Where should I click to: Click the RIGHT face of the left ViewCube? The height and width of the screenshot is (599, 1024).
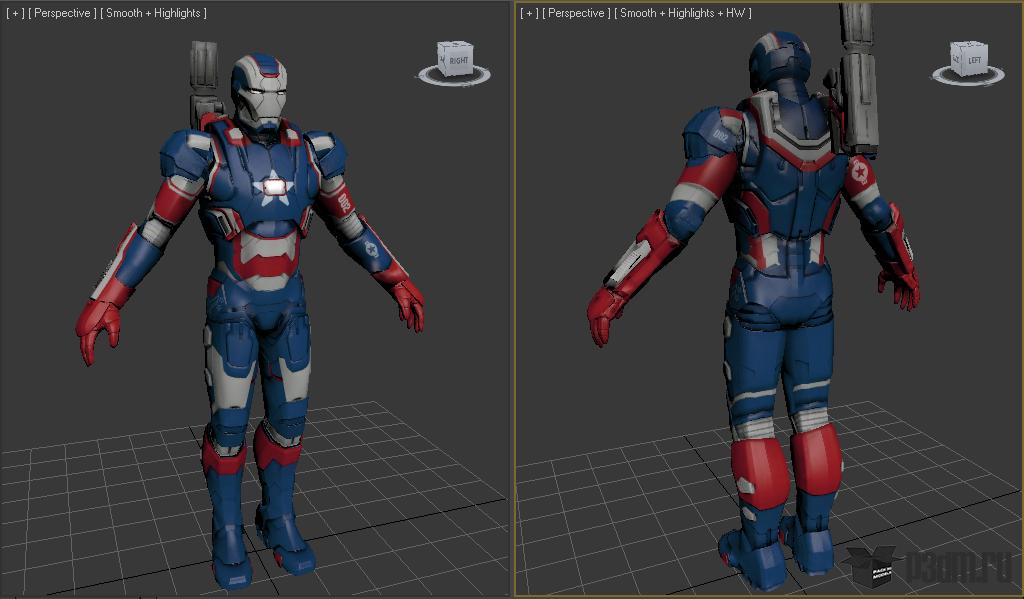coord(458,61)
